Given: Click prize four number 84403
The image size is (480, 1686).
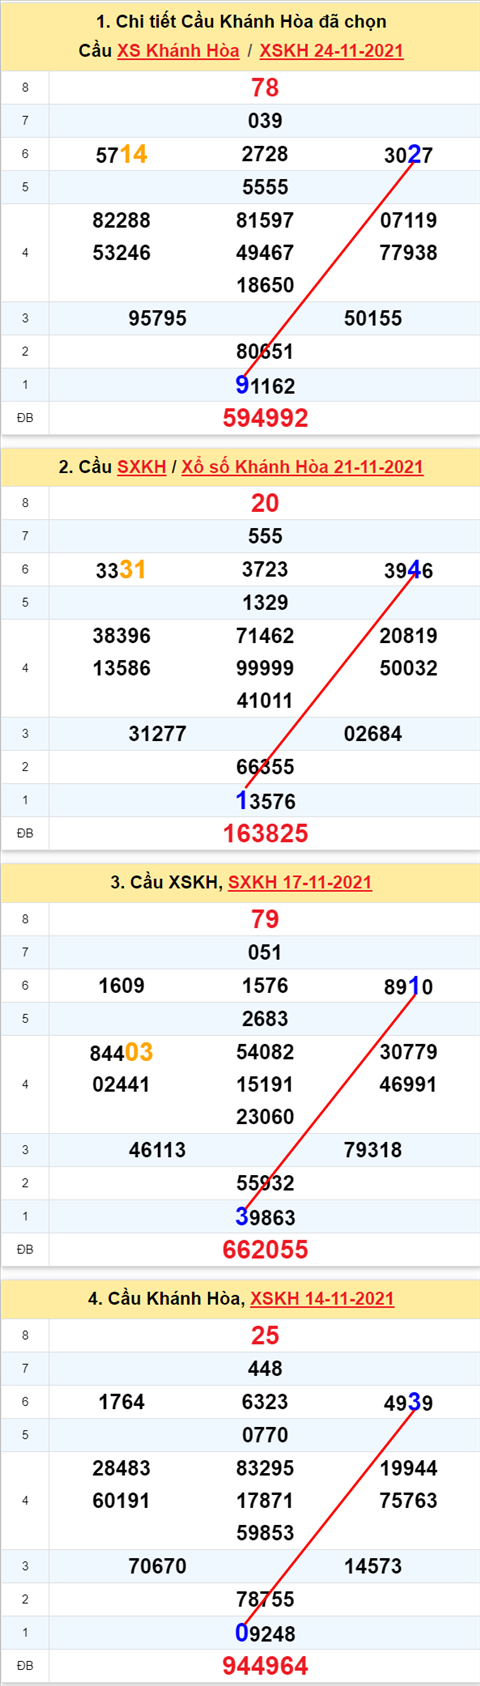Looking at the screenshot, I should coord(121,1052).
